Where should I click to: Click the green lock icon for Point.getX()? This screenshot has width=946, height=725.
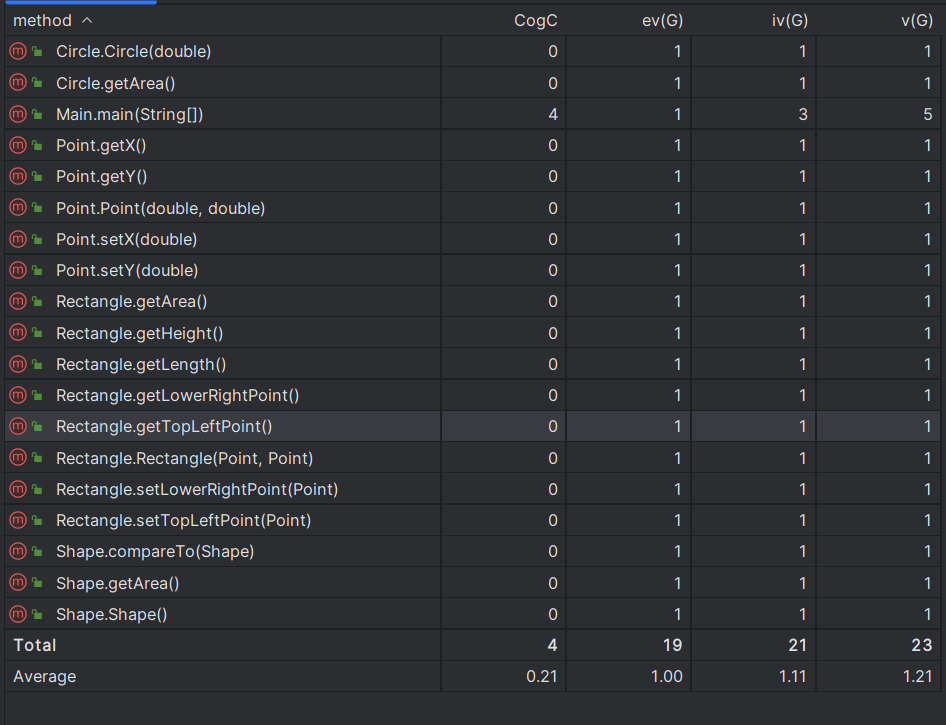[x=37, y=146]
